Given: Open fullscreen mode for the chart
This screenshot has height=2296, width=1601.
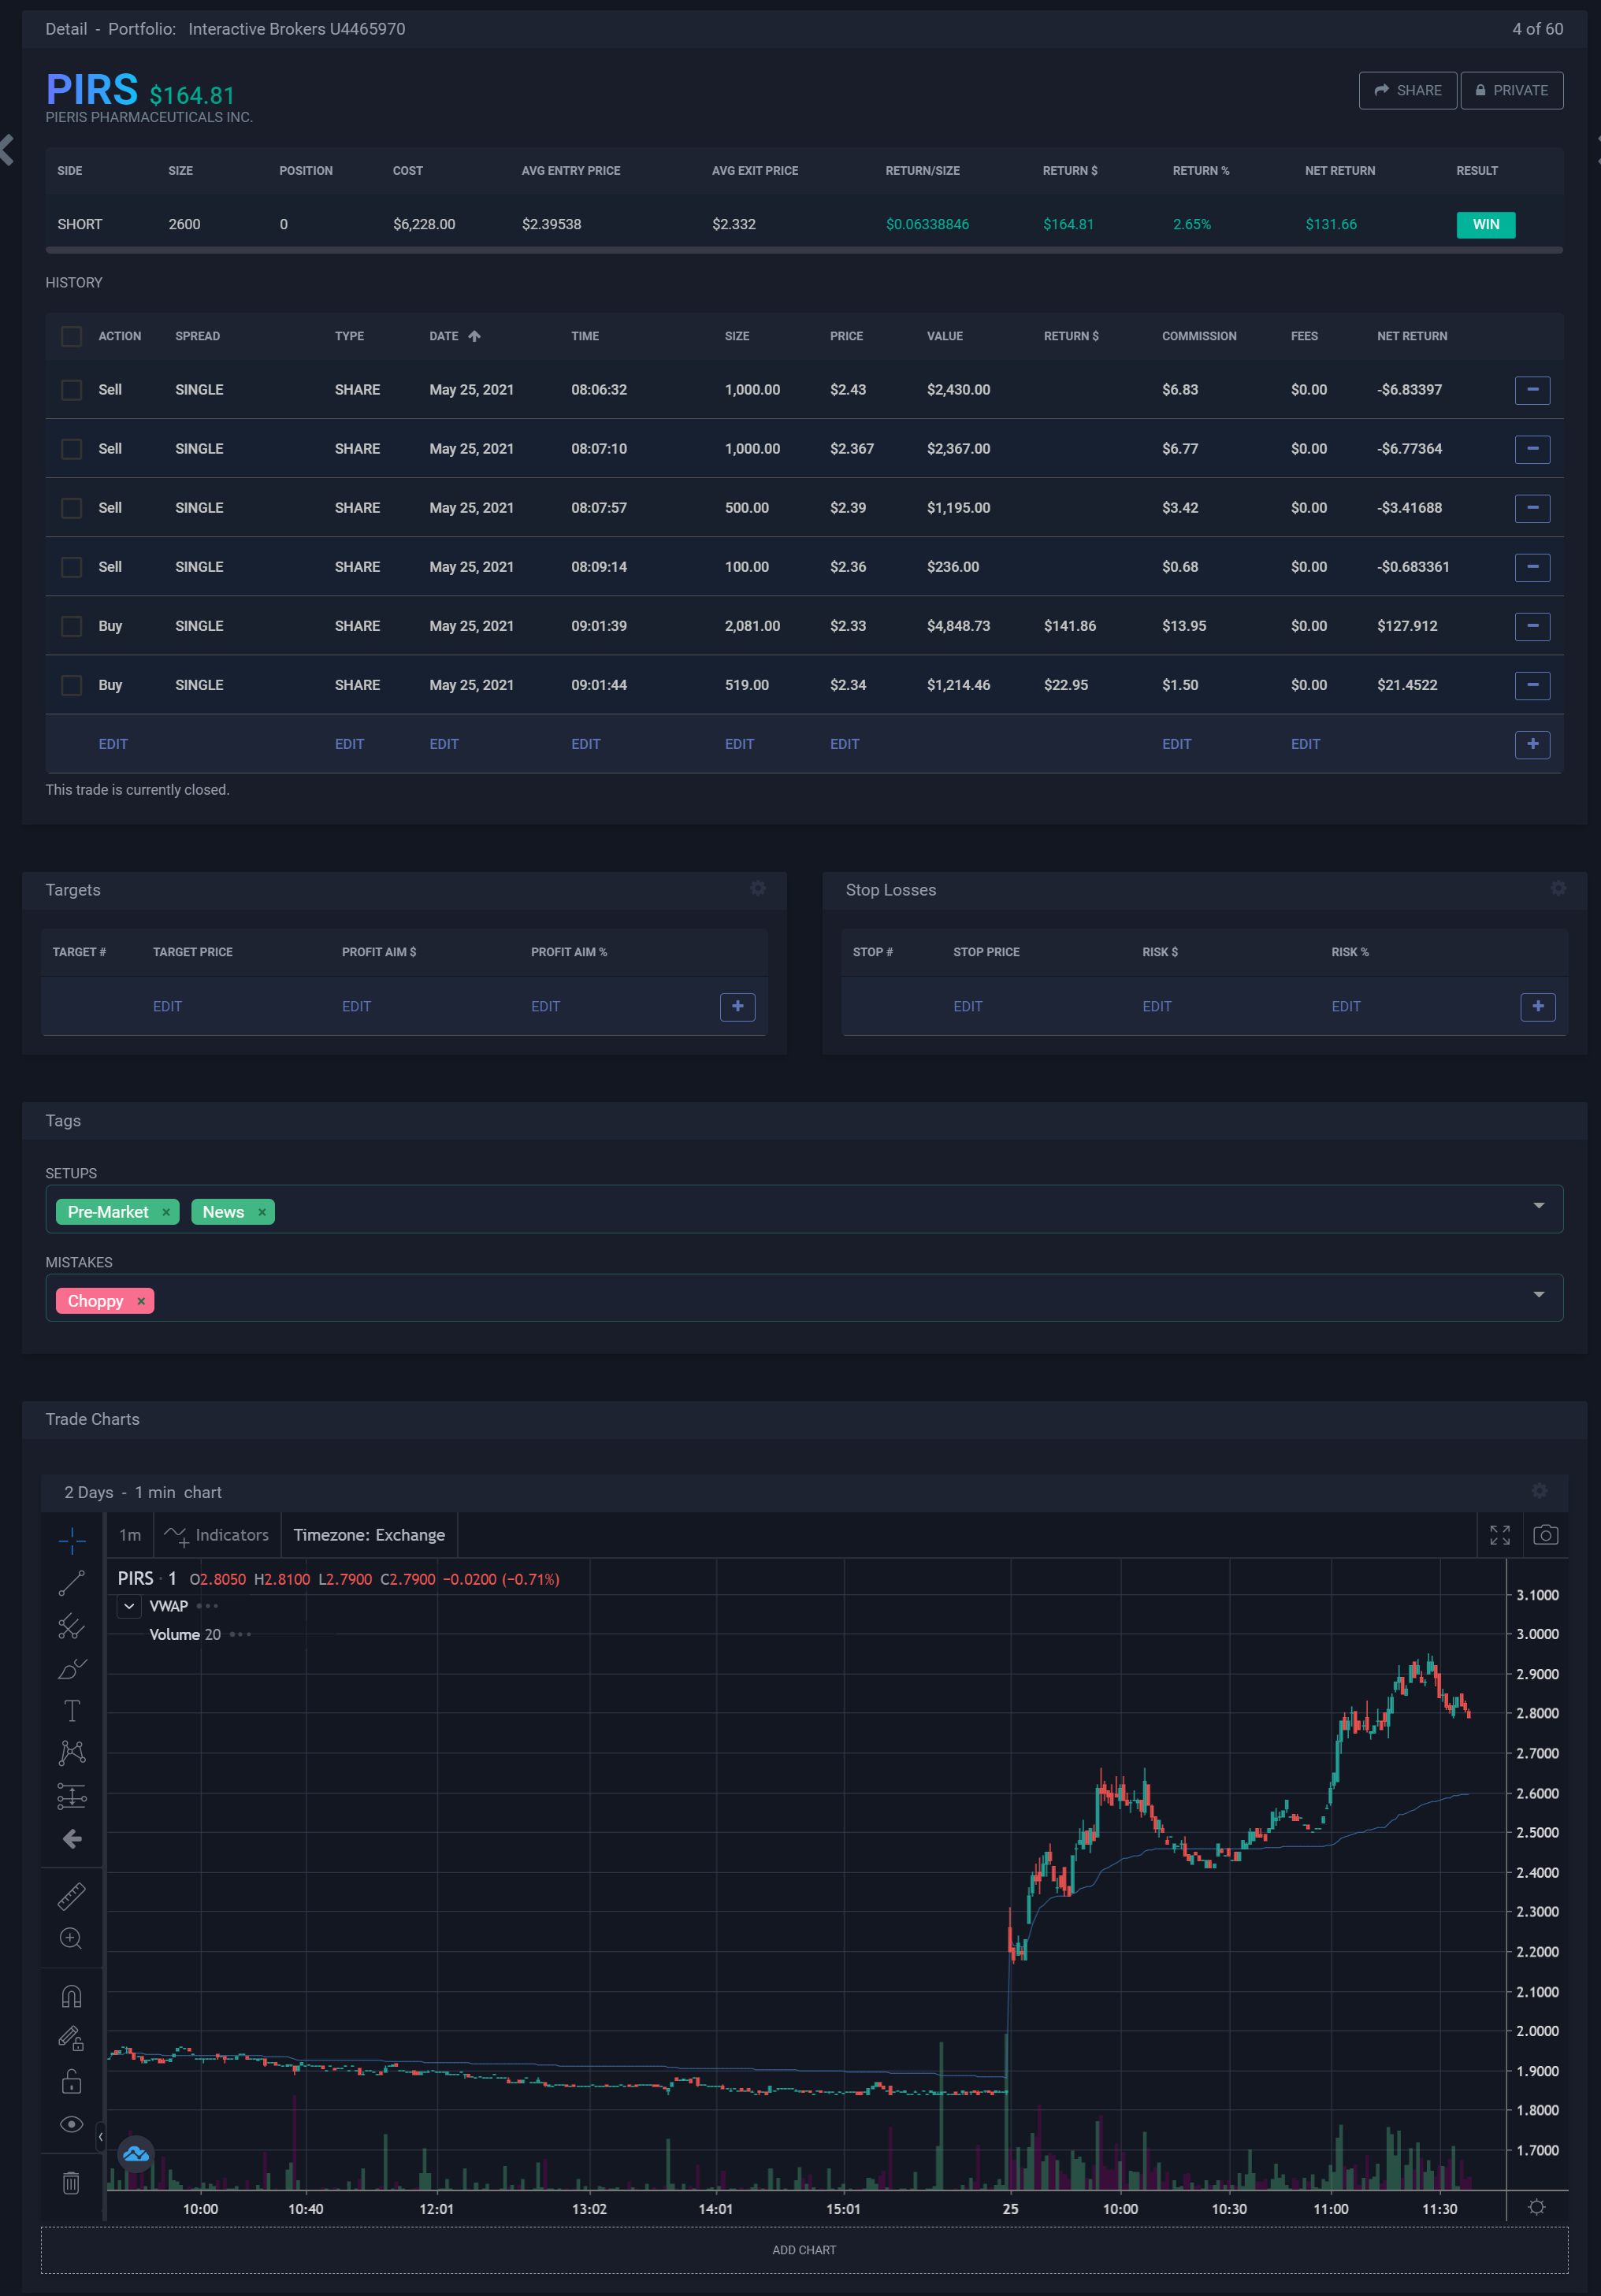Looking at the screenshot, I should [1499, 1535].
